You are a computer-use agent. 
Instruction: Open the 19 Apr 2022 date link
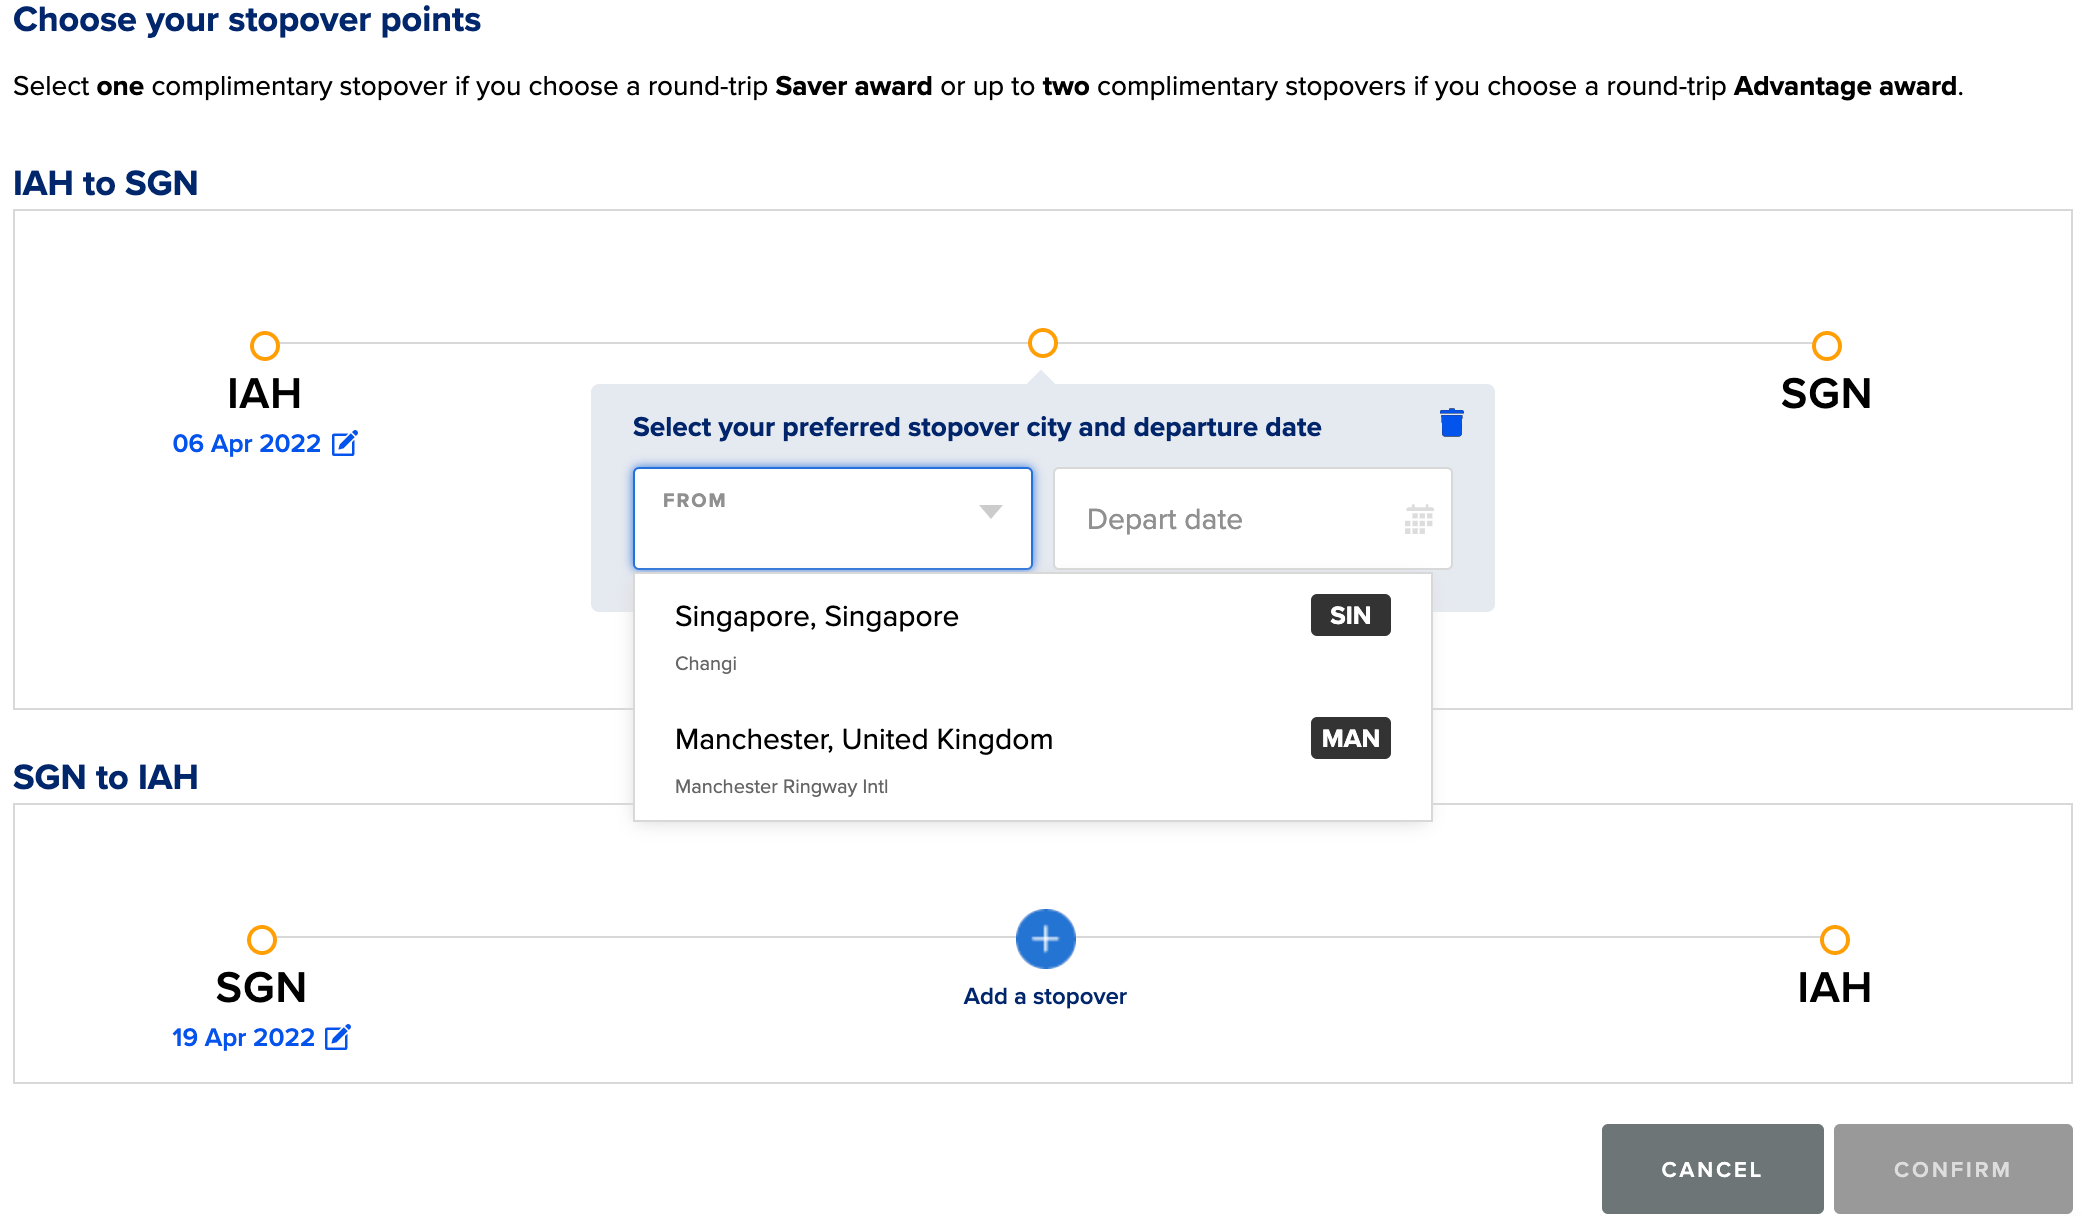click(x=243, y=1037)
